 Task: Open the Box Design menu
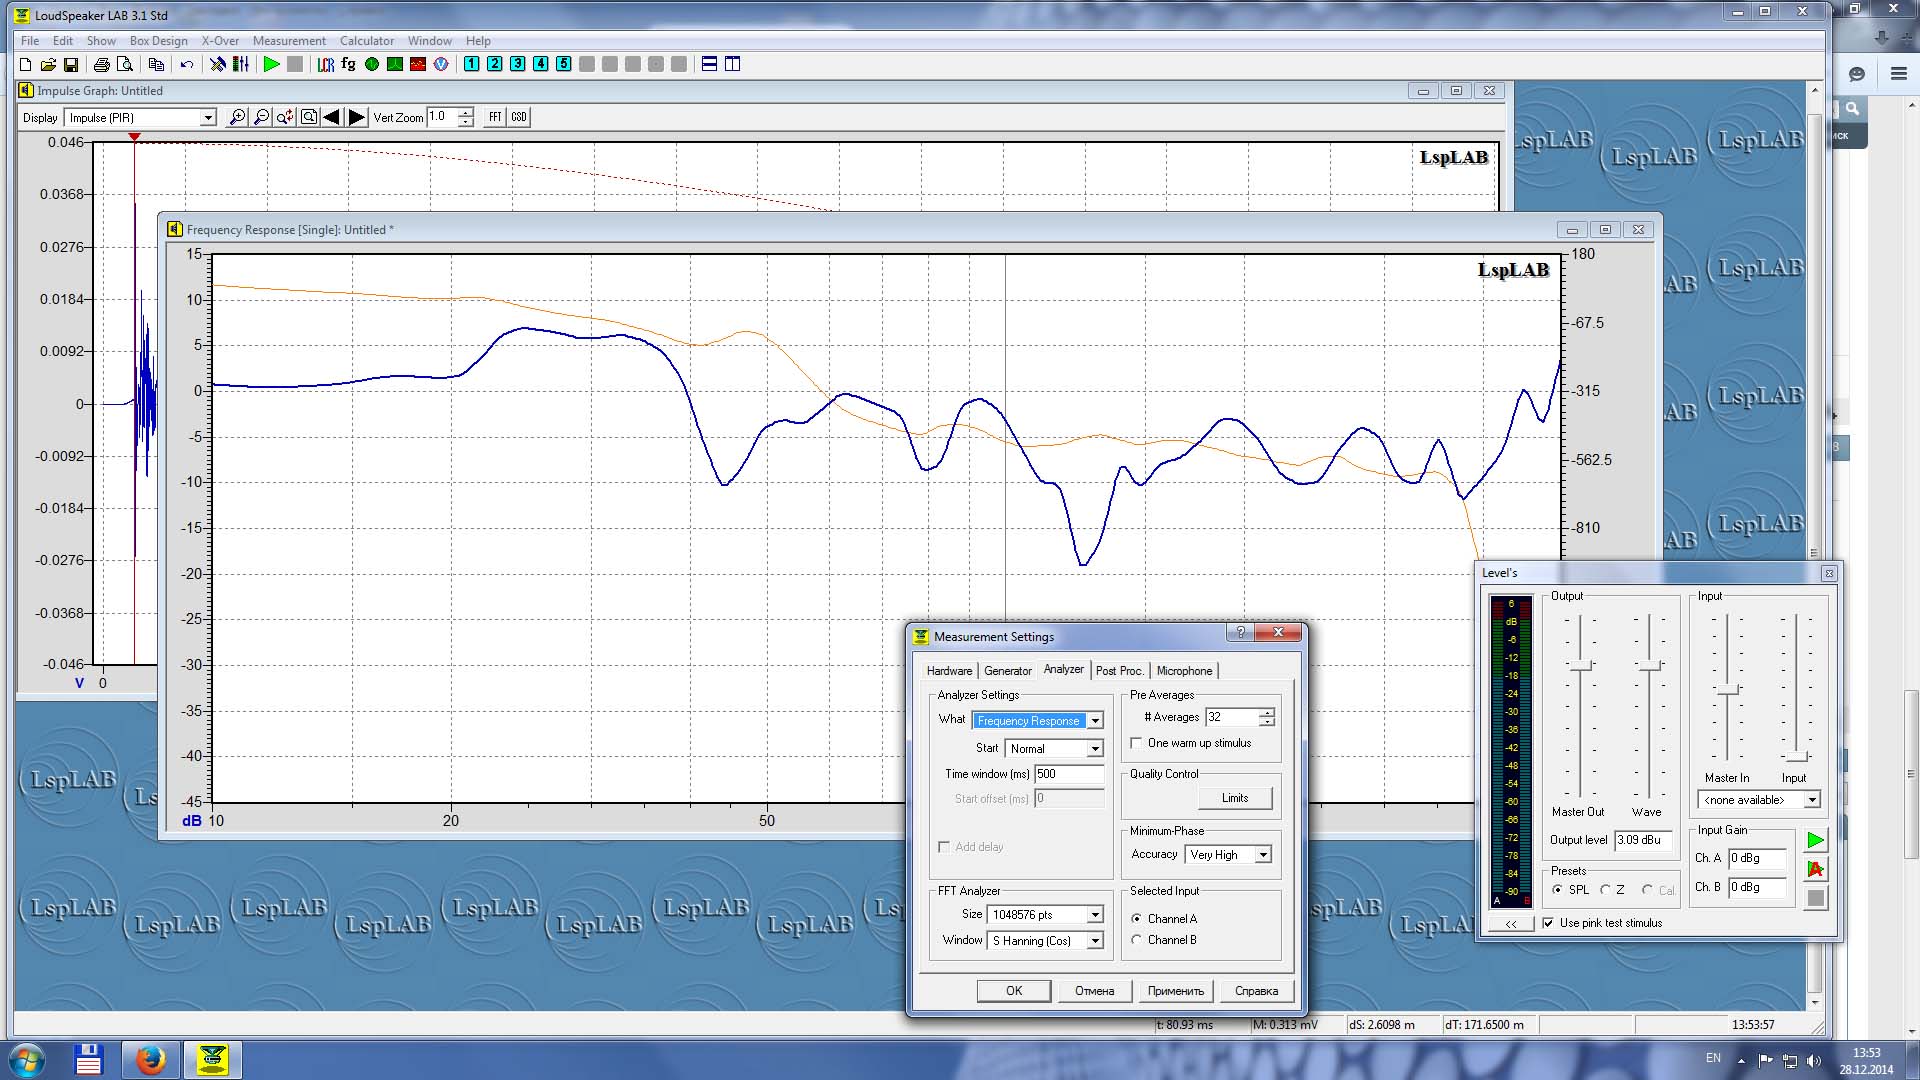click(159, 41)
